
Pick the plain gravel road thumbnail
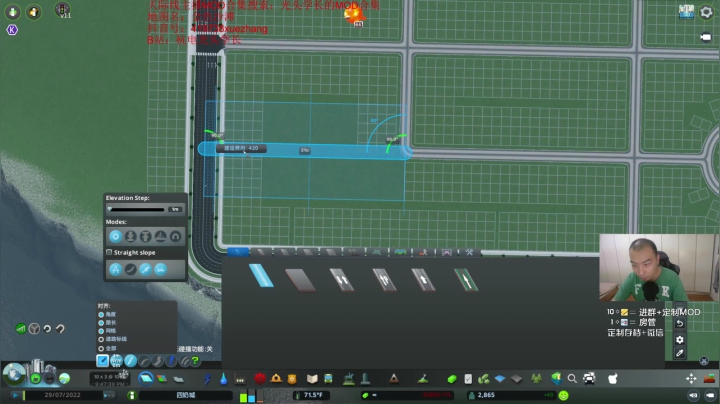tap(300, 280)
